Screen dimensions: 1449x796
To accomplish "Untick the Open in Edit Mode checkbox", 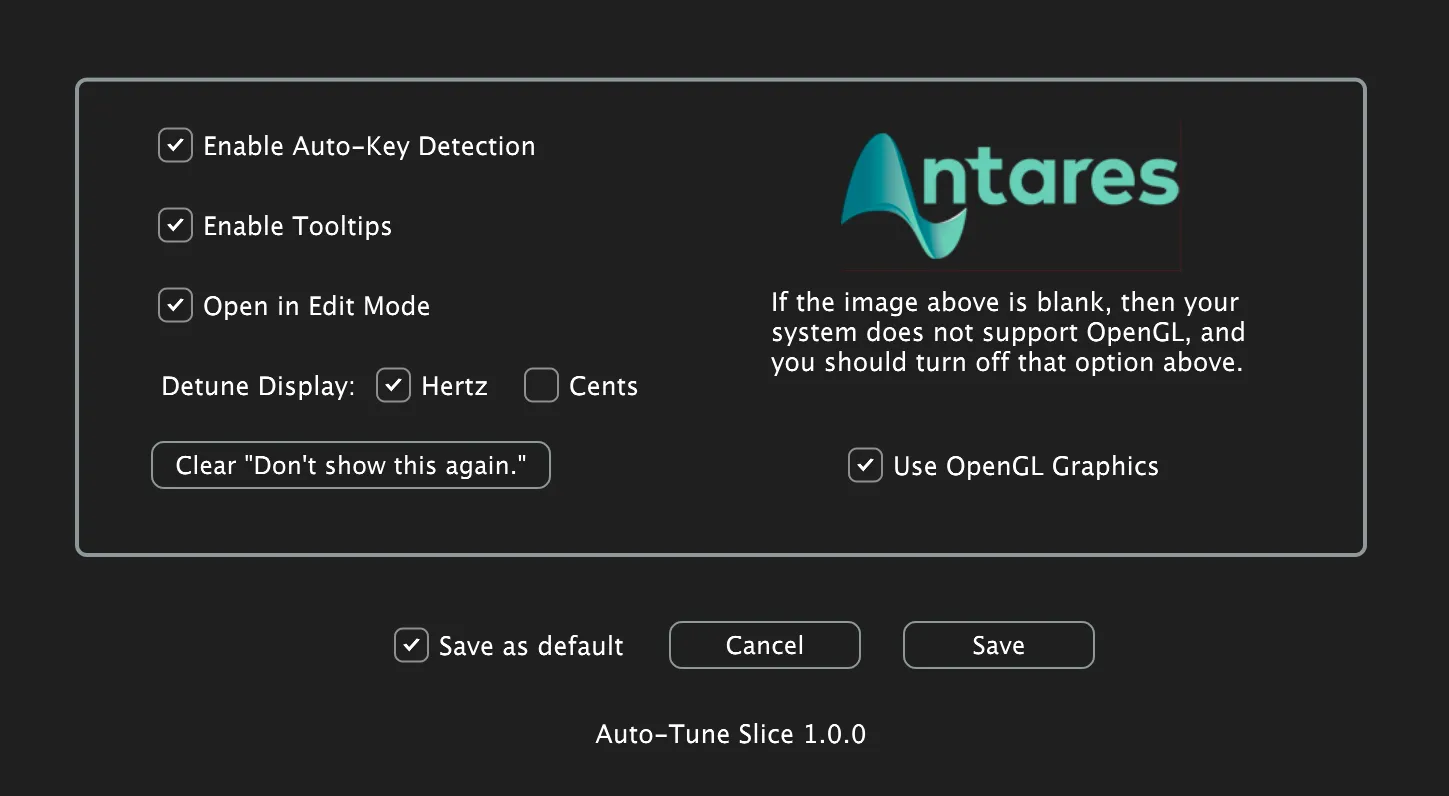I will (x=175, y=305).
